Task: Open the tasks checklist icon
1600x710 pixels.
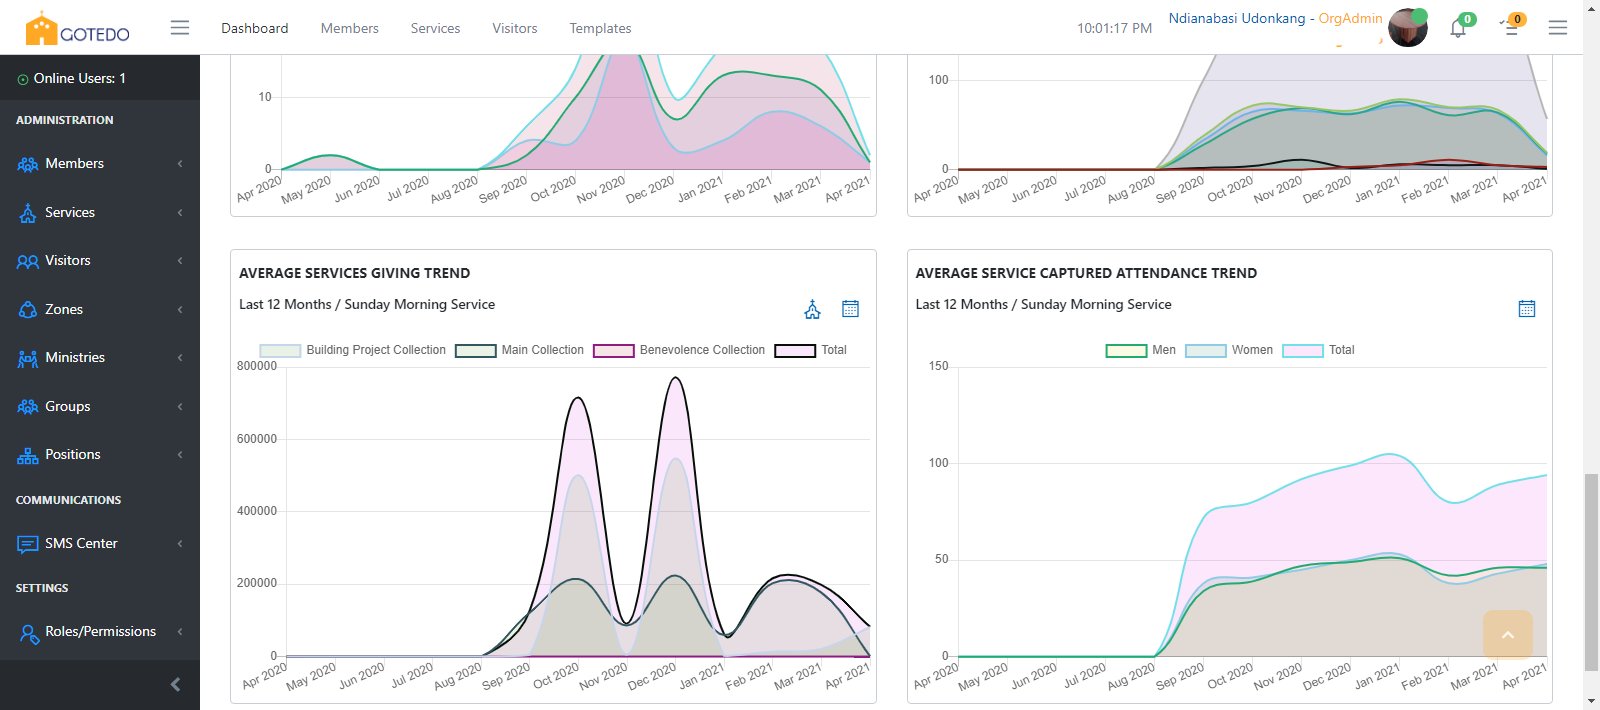Action: tap(1511, 28)
